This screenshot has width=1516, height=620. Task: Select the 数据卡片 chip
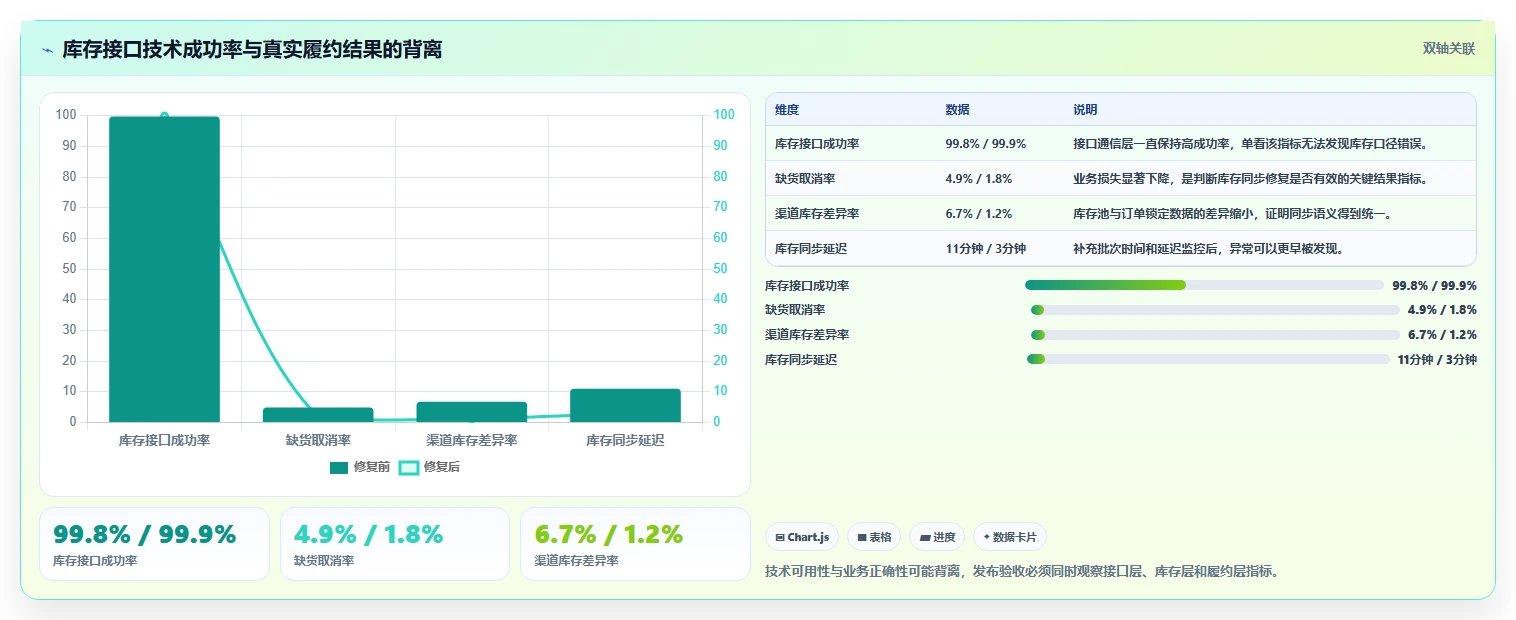tap(1010, 537)
